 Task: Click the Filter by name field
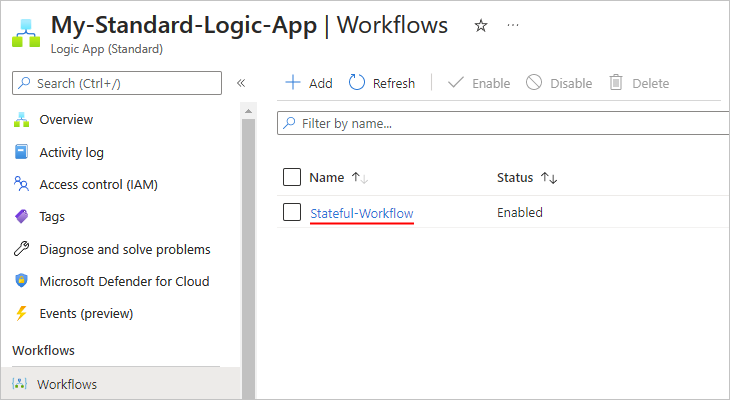click(503, 123)
